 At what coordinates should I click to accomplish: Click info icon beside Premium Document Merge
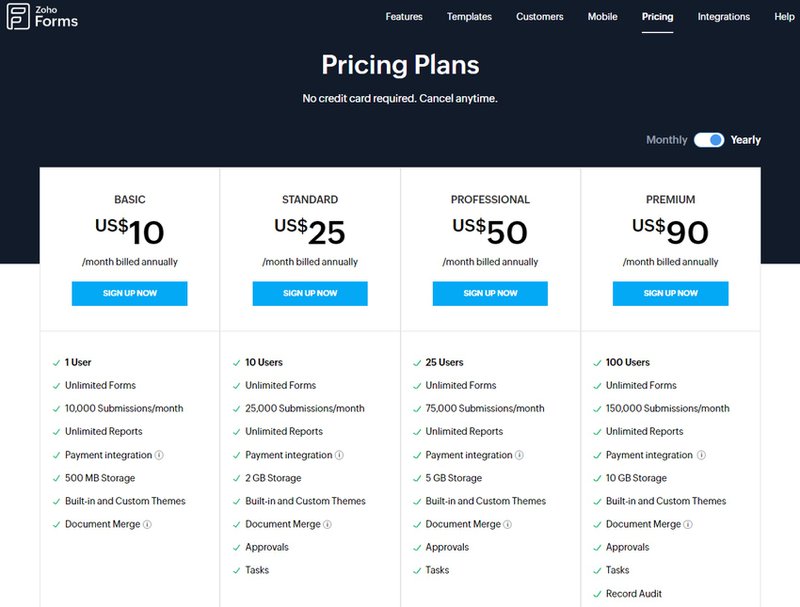tap(687, 524)
